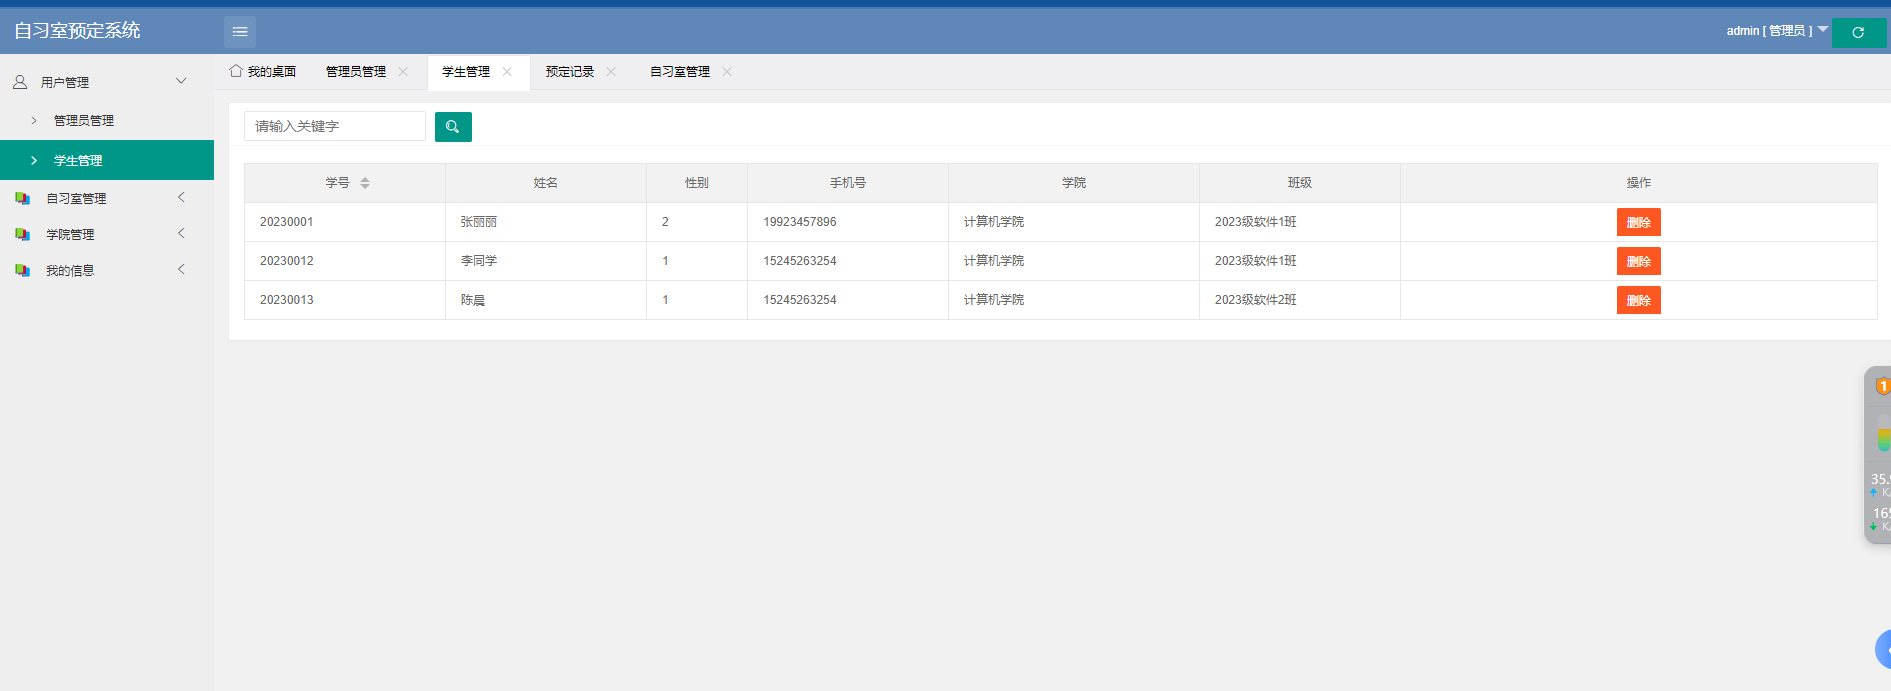Switch to the 我的桌面 tab
The width and height of the screenshot is (1891, 691).
pos(263,72)
